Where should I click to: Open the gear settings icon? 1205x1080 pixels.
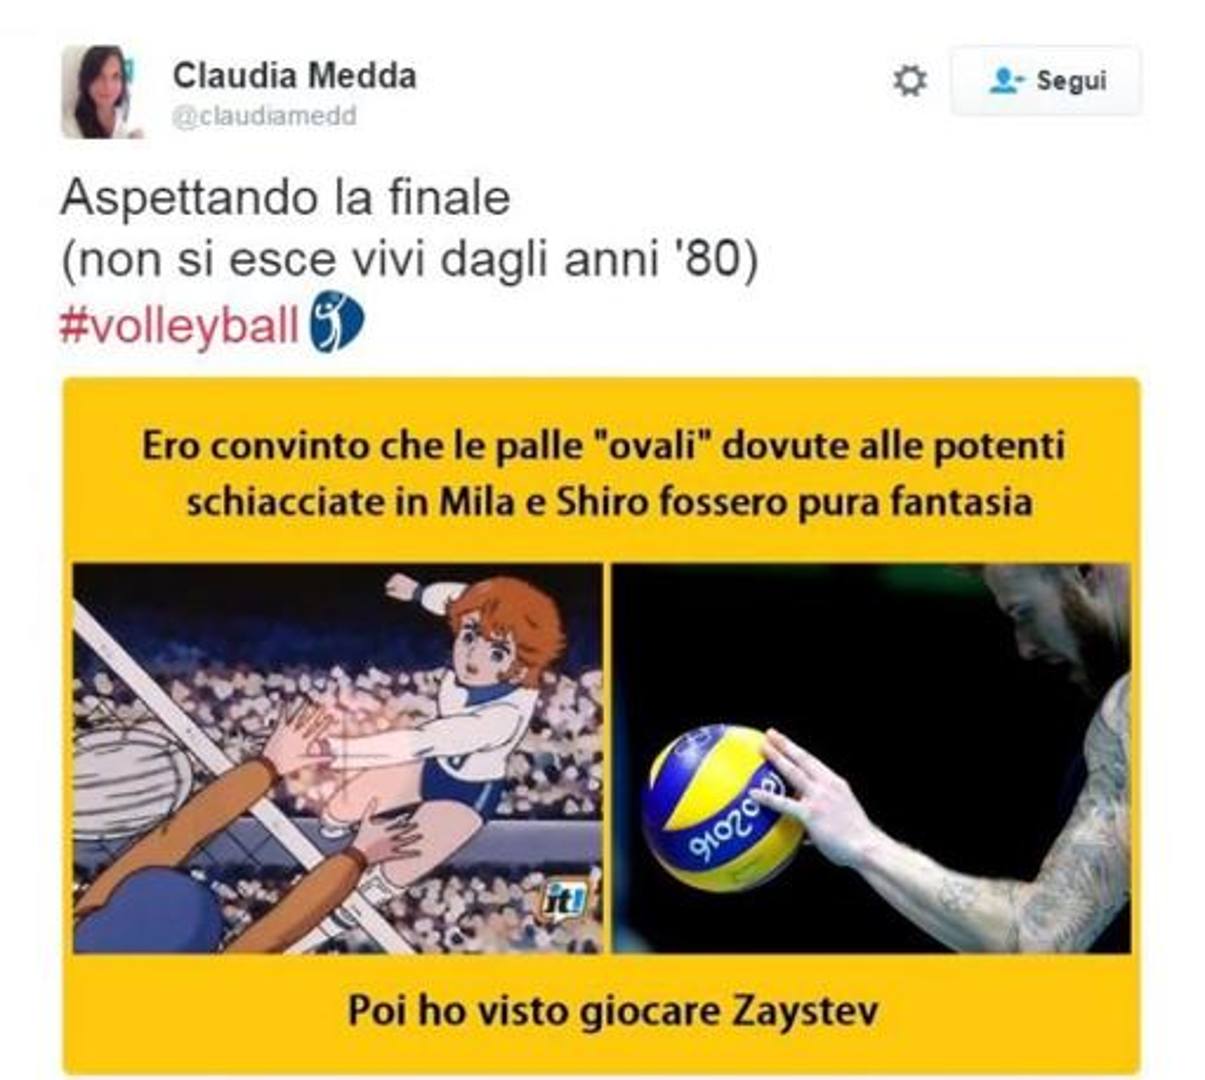(909, 80)
